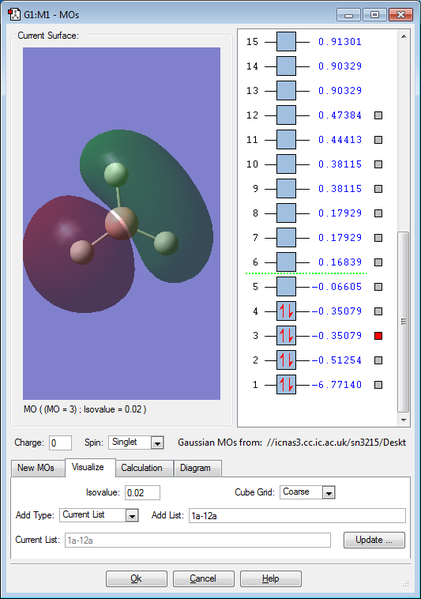Switch to the Diagram tab
This screenshot has height=599, width=421.
point(197,468)
